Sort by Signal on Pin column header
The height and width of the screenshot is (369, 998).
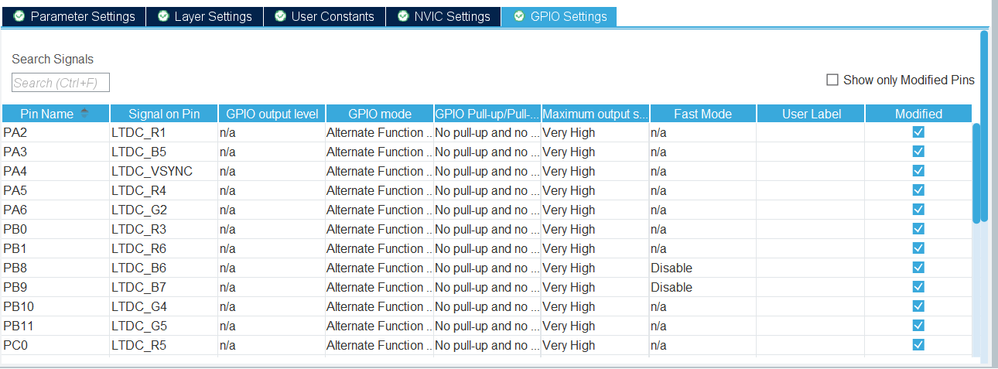point(164,114)
